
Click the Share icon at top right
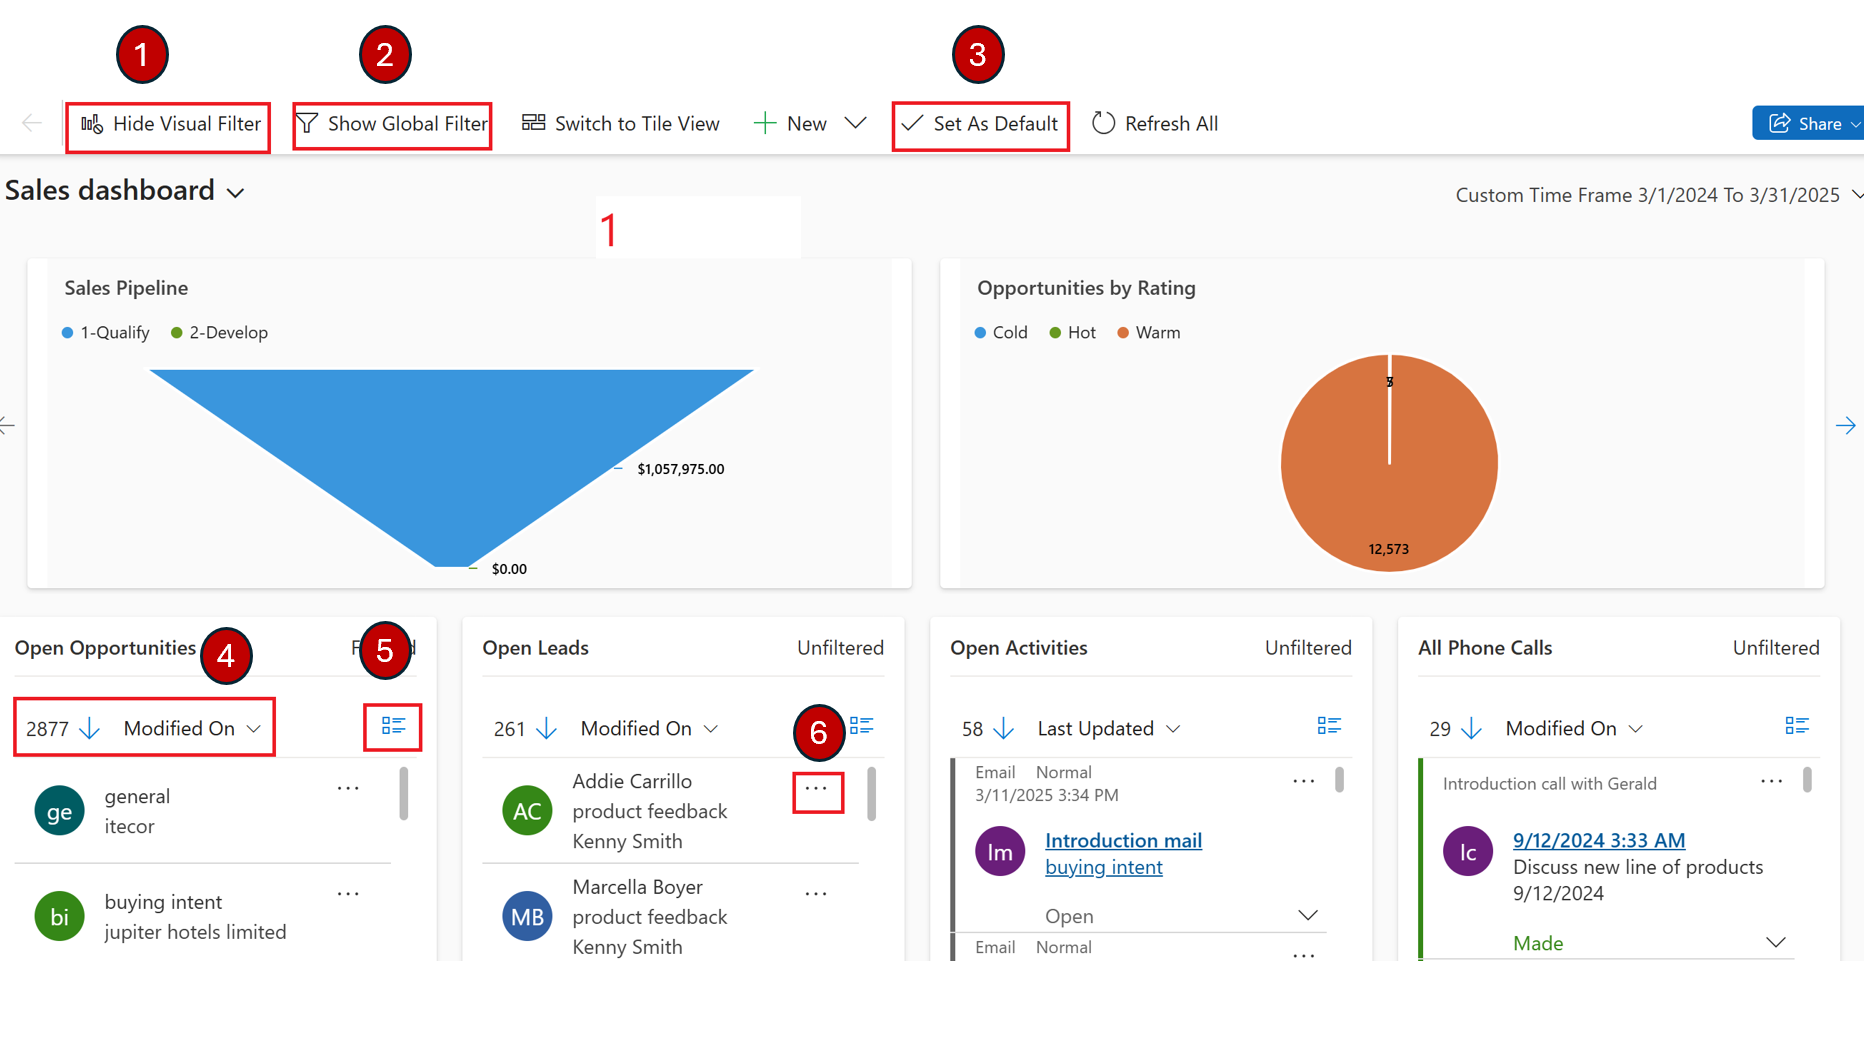pyautogui.click(x=1781, y=123)
